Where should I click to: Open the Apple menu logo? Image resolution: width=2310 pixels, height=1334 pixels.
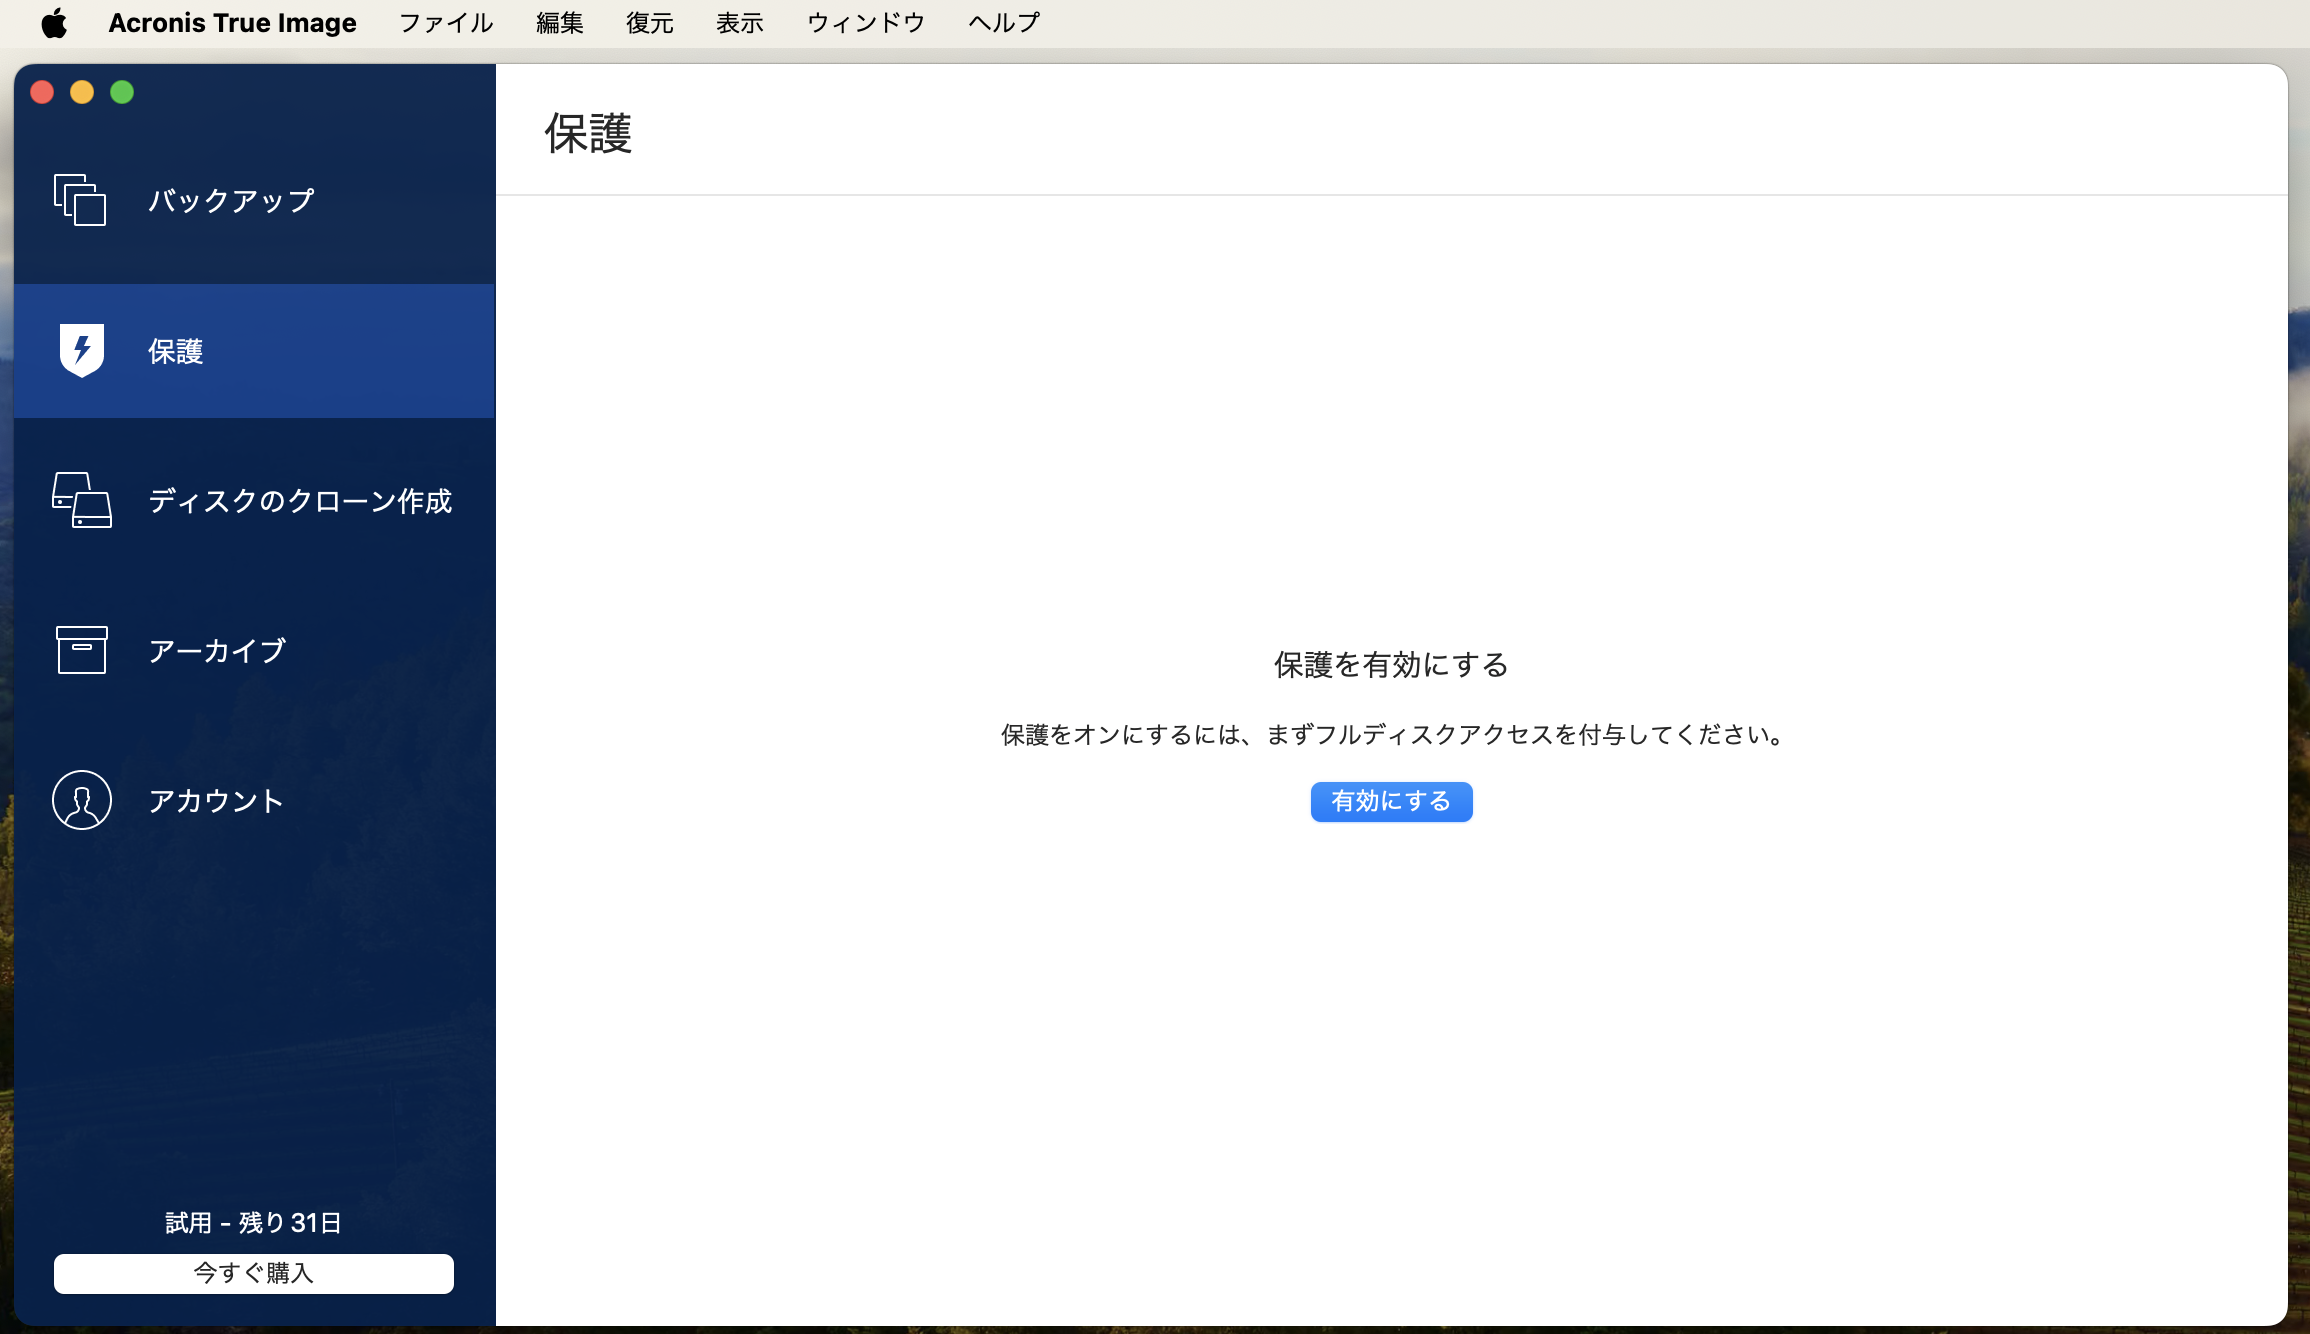coord(54,23)
